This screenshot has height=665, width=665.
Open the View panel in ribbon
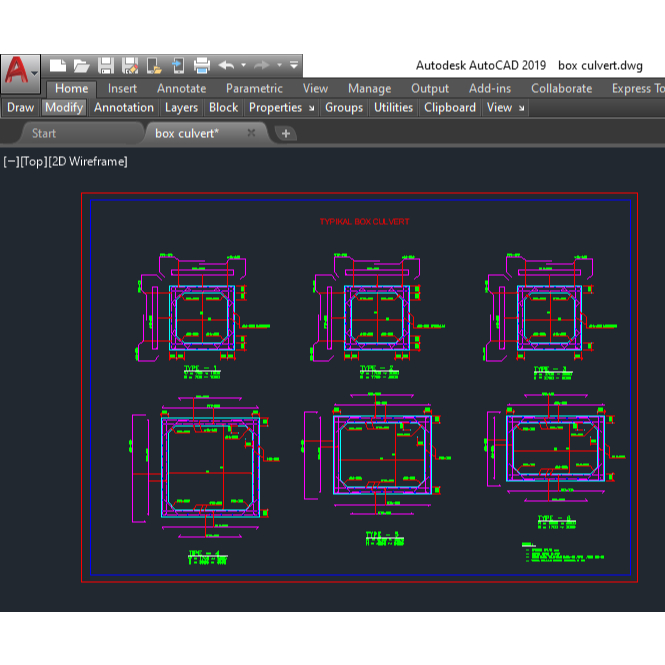(499, 108)
